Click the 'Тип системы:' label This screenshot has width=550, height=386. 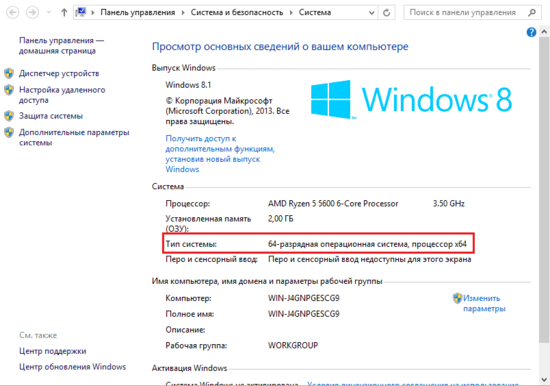click(191, 244)
